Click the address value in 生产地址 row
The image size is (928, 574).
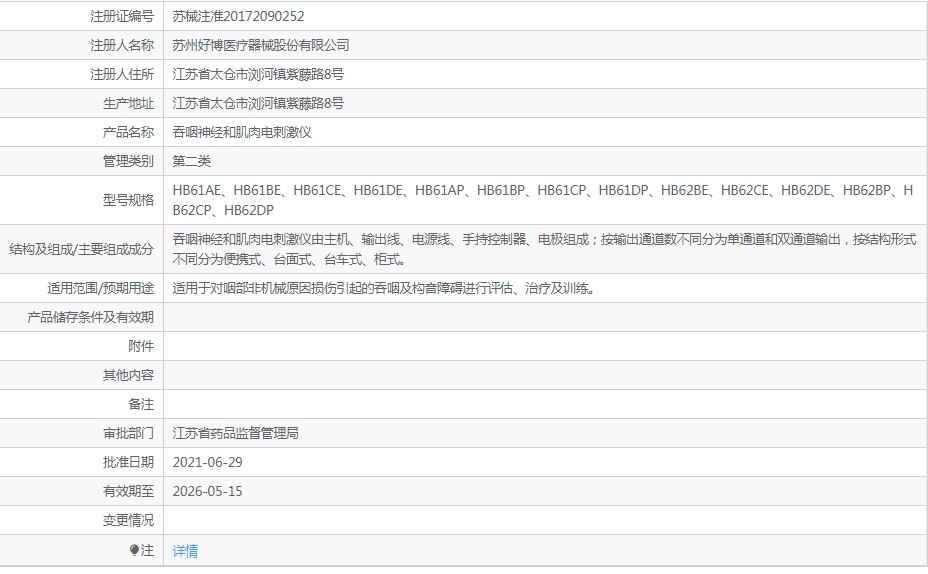coord(258,104)
